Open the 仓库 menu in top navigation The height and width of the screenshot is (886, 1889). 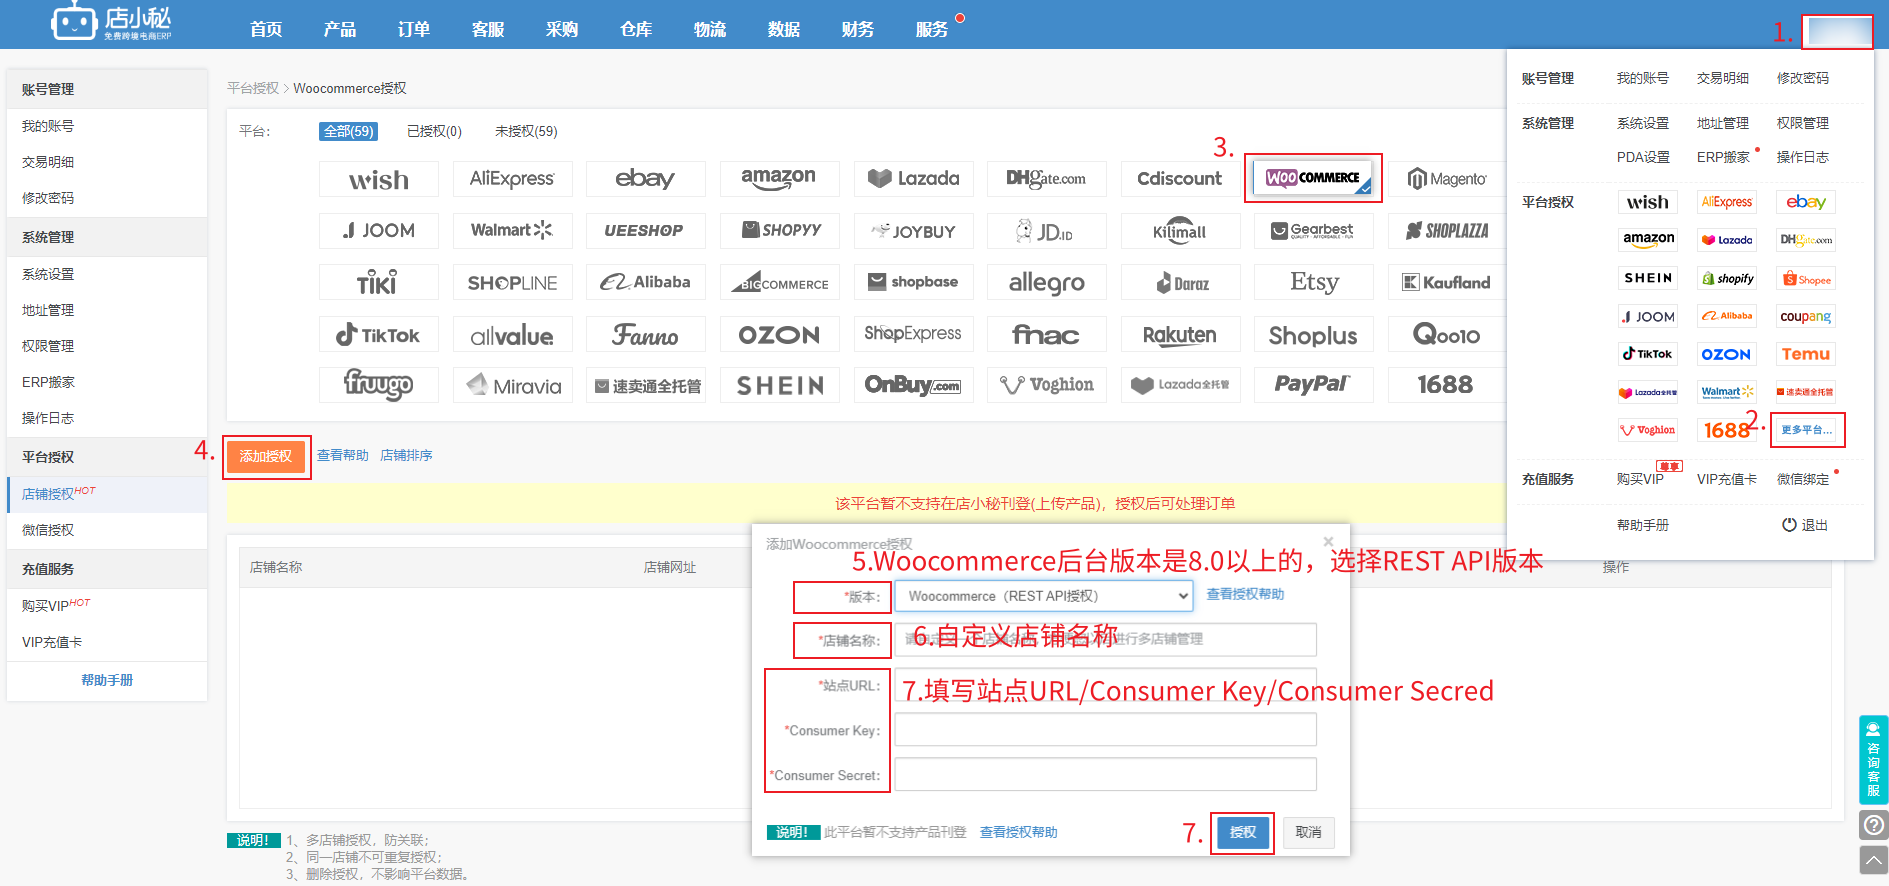coord(636,29)
